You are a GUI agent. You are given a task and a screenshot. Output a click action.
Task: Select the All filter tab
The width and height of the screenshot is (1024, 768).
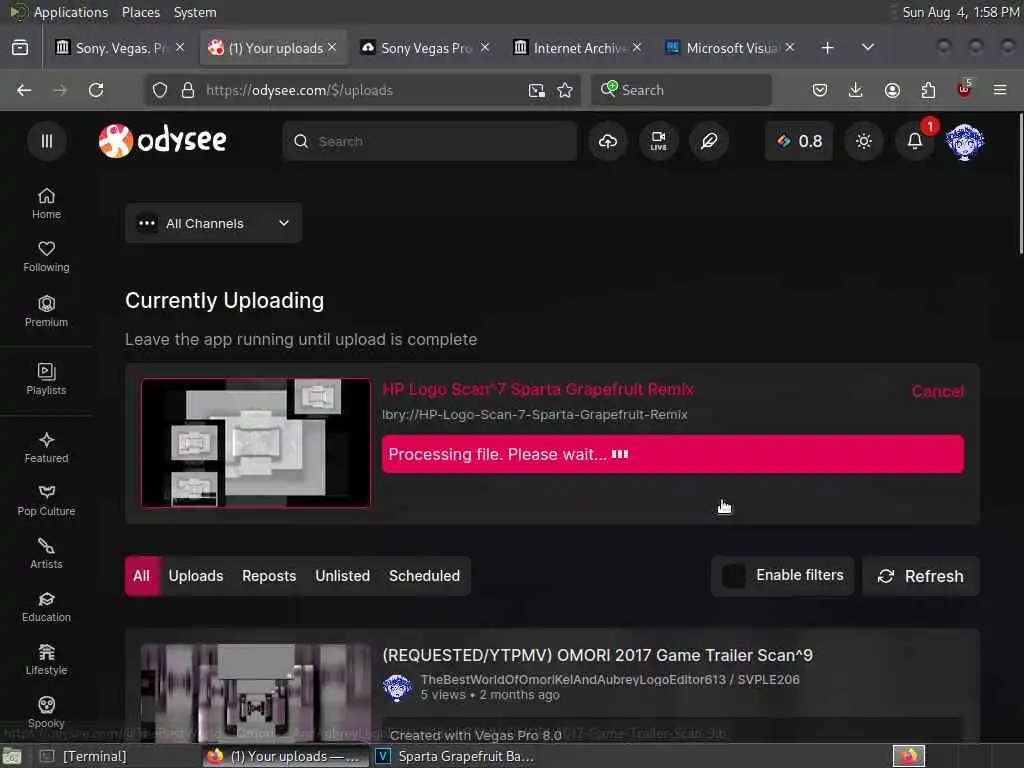(x=142, y=576)
